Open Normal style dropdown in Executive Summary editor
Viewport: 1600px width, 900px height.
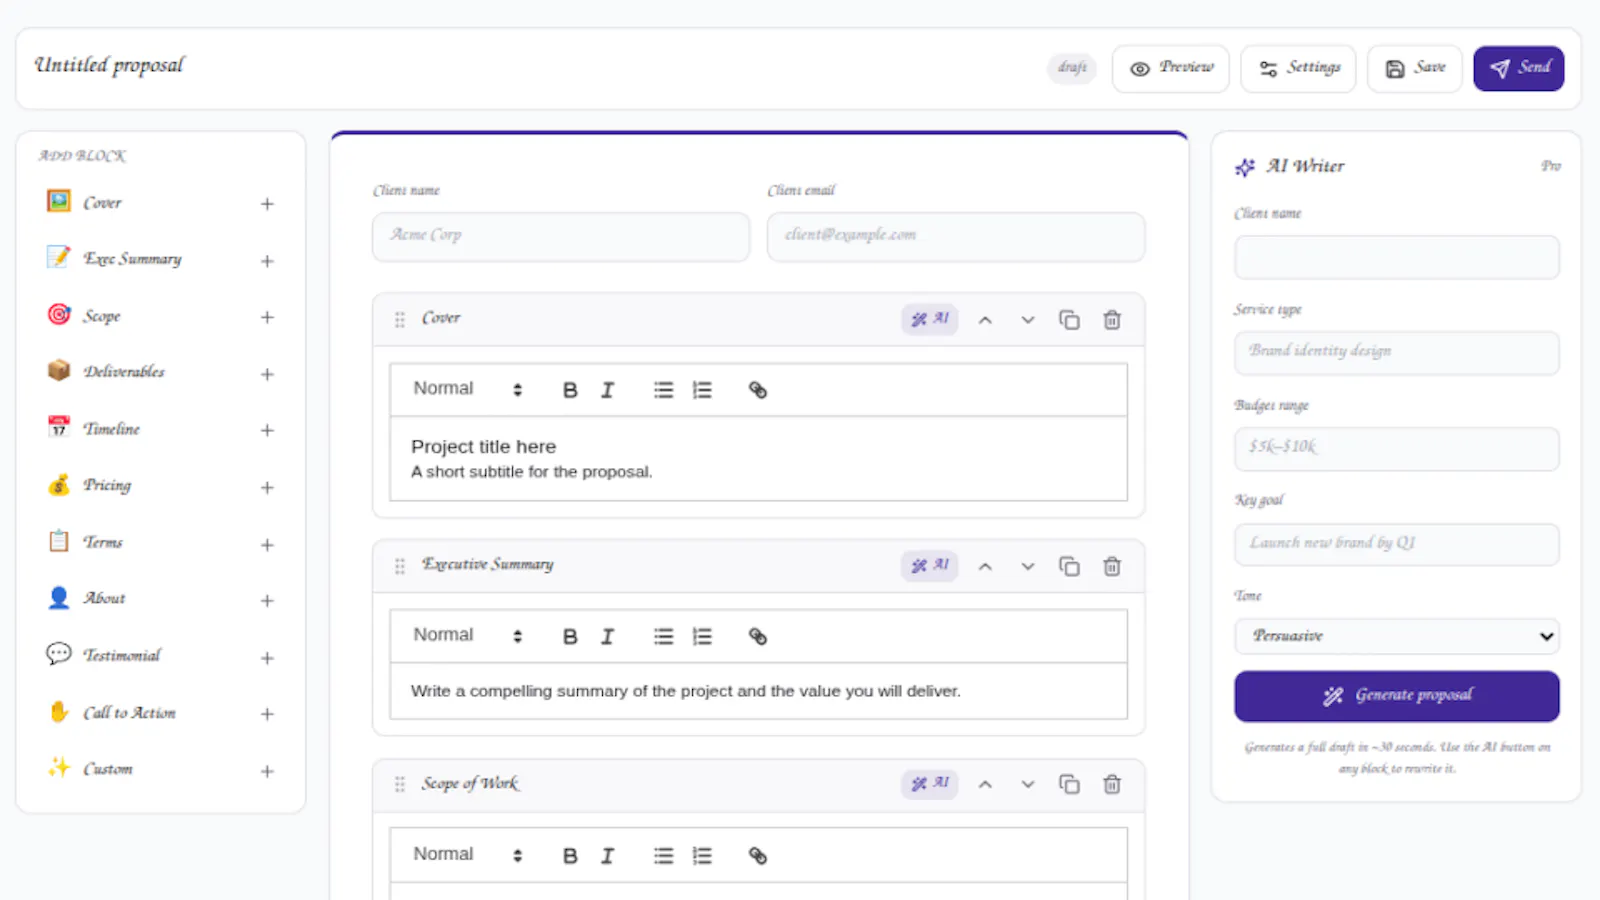point(467,635)
